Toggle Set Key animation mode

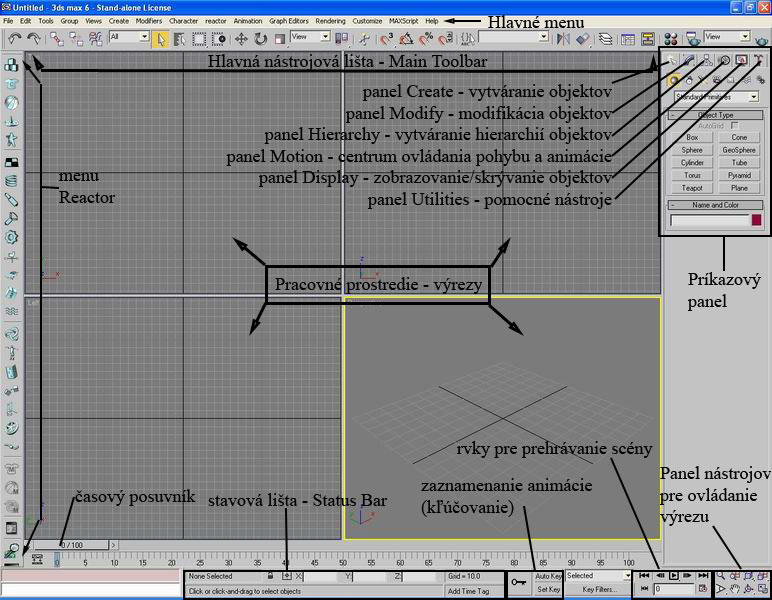click(x=548, y=589)
